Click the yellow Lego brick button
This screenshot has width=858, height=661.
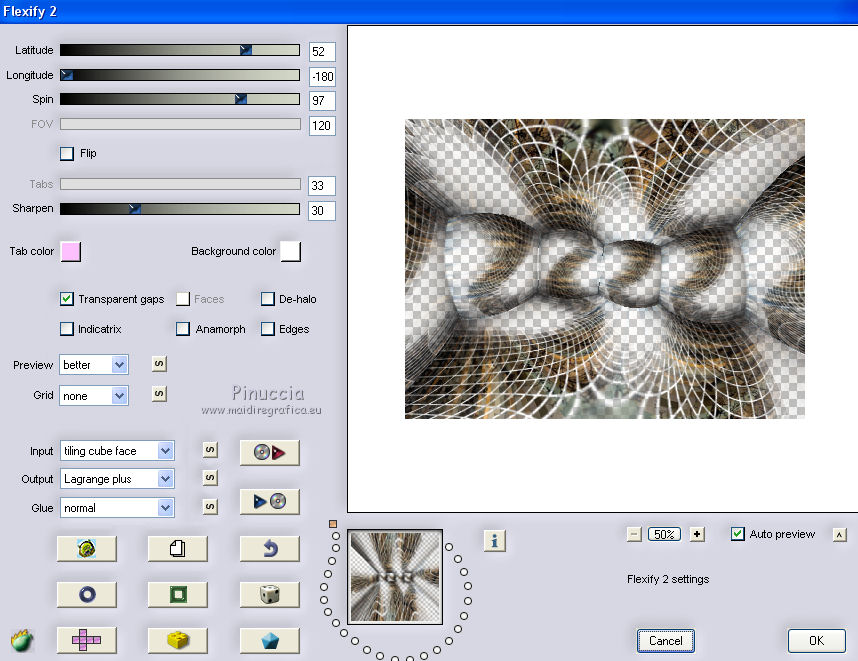click(178, 640)
